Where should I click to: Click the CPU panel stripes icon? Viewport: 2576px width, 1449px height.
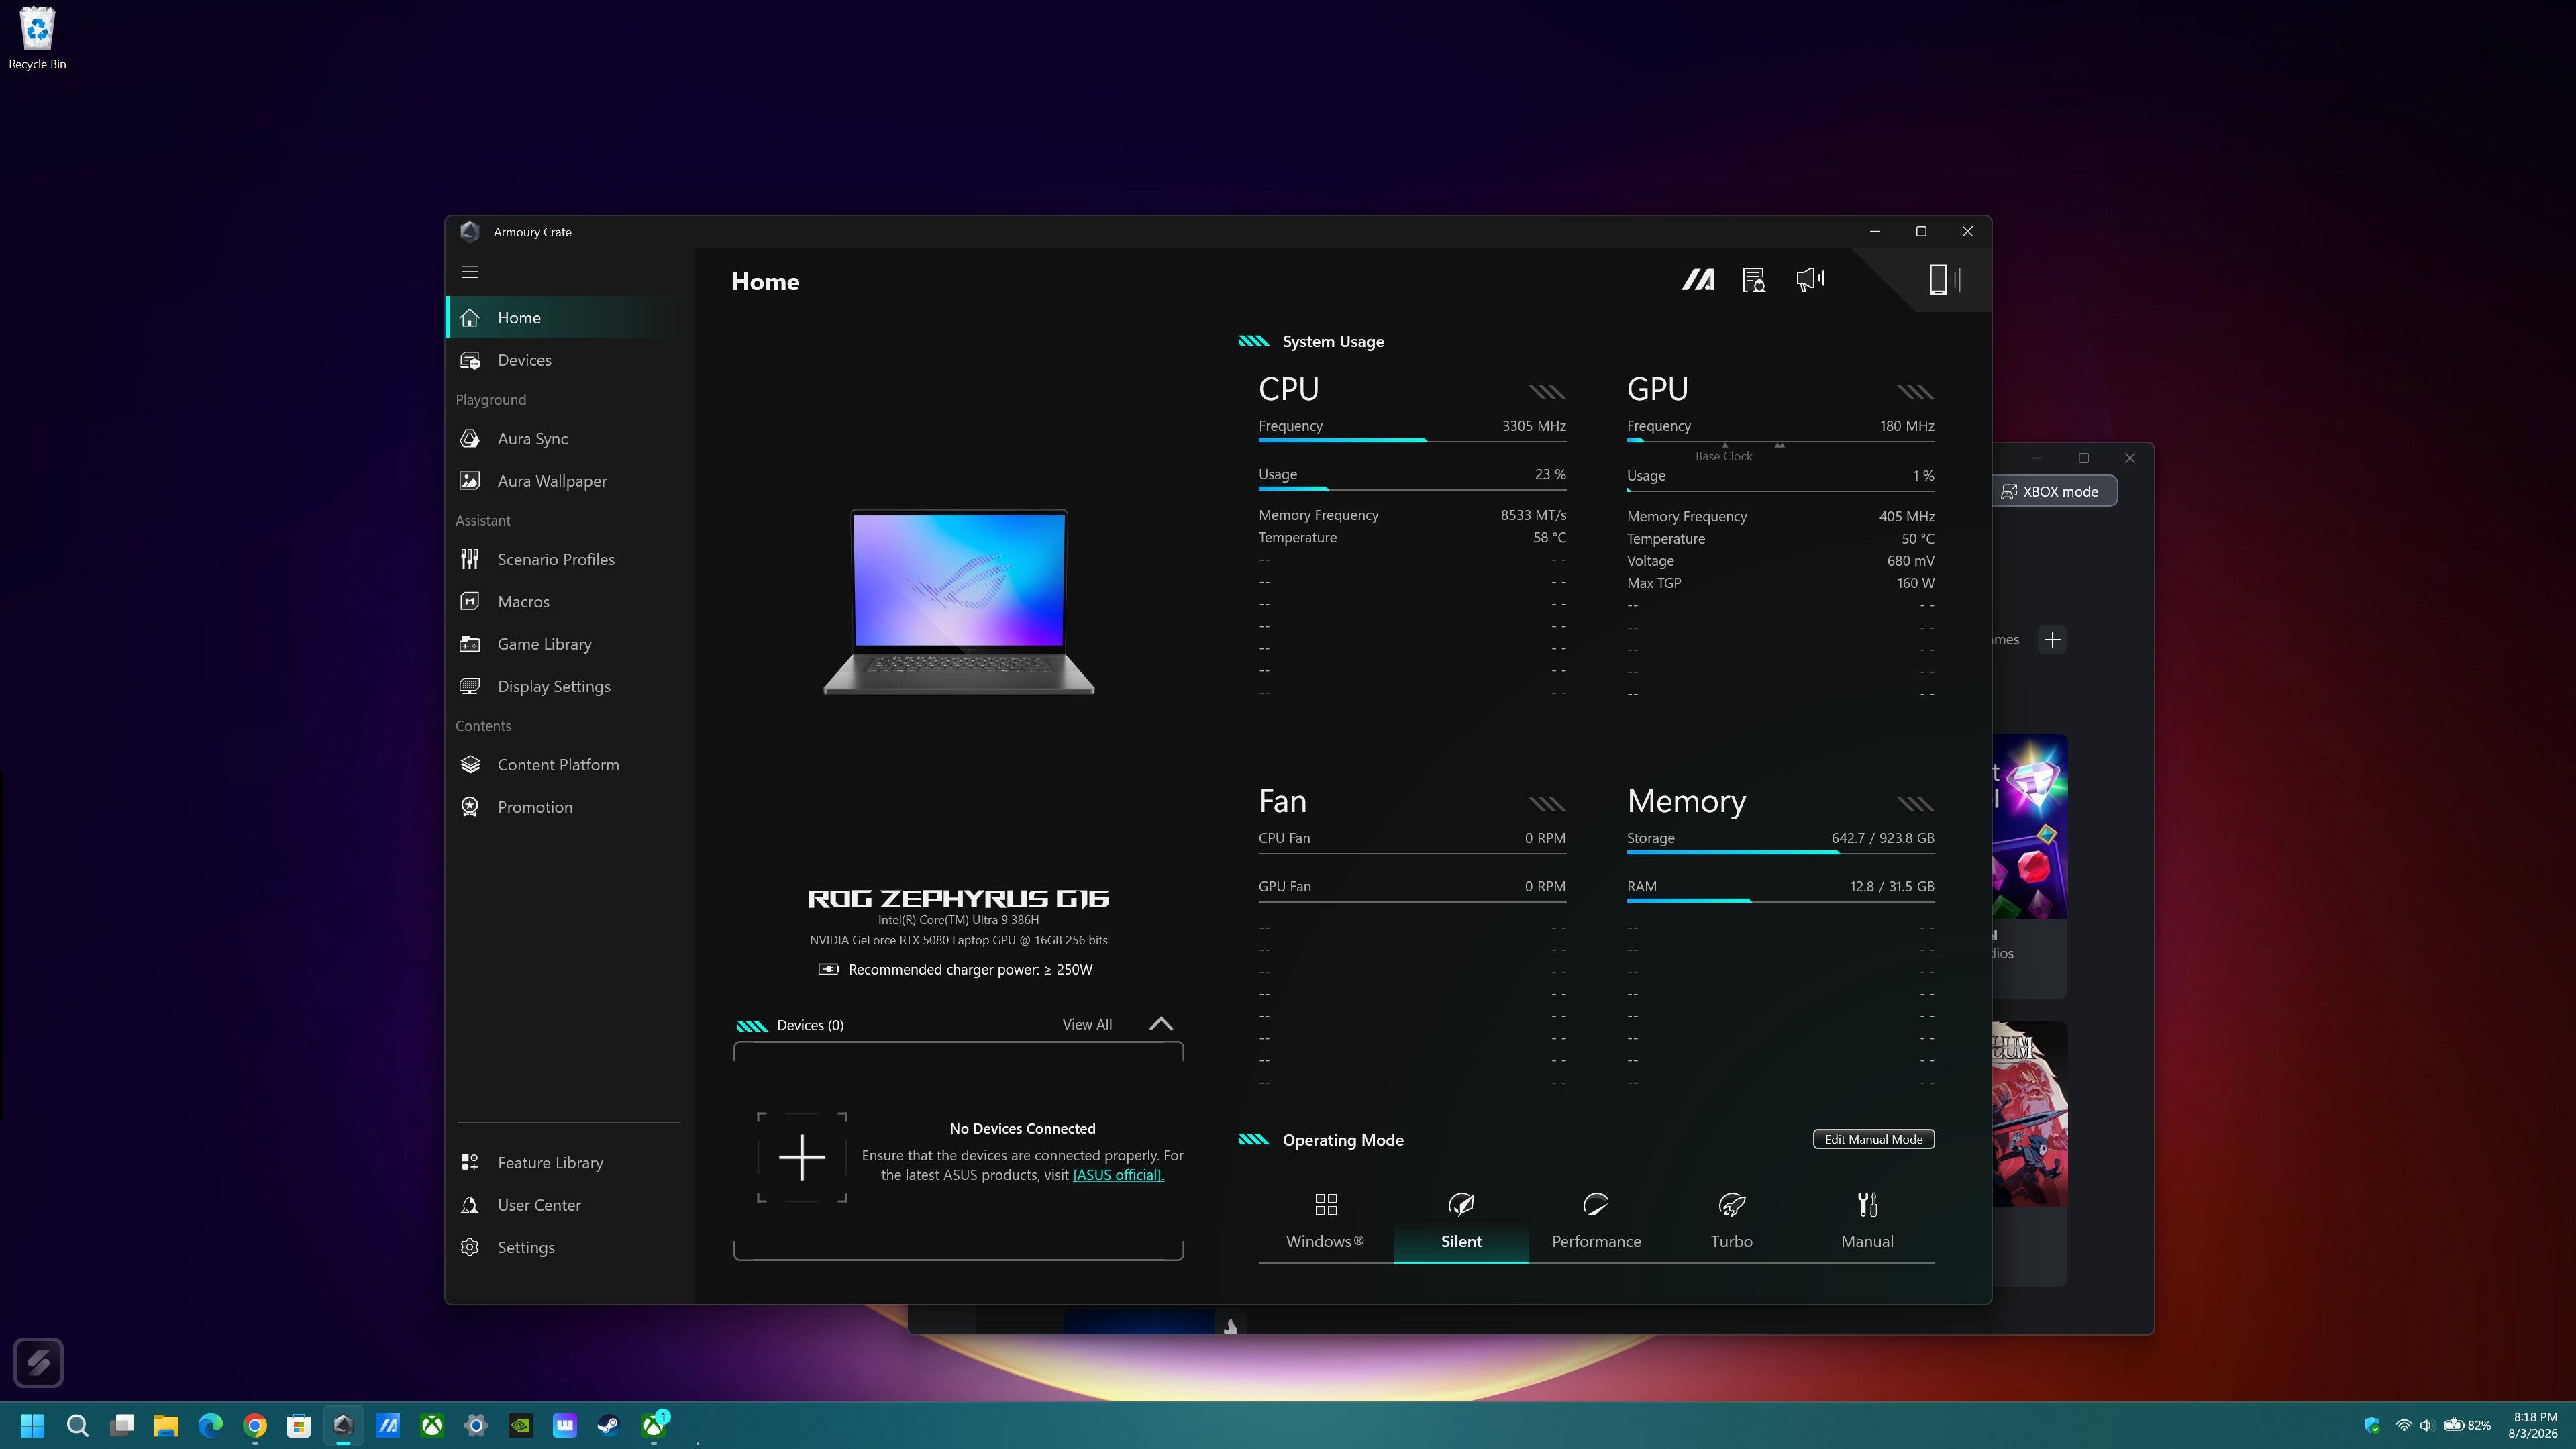tap(1547, 392)
